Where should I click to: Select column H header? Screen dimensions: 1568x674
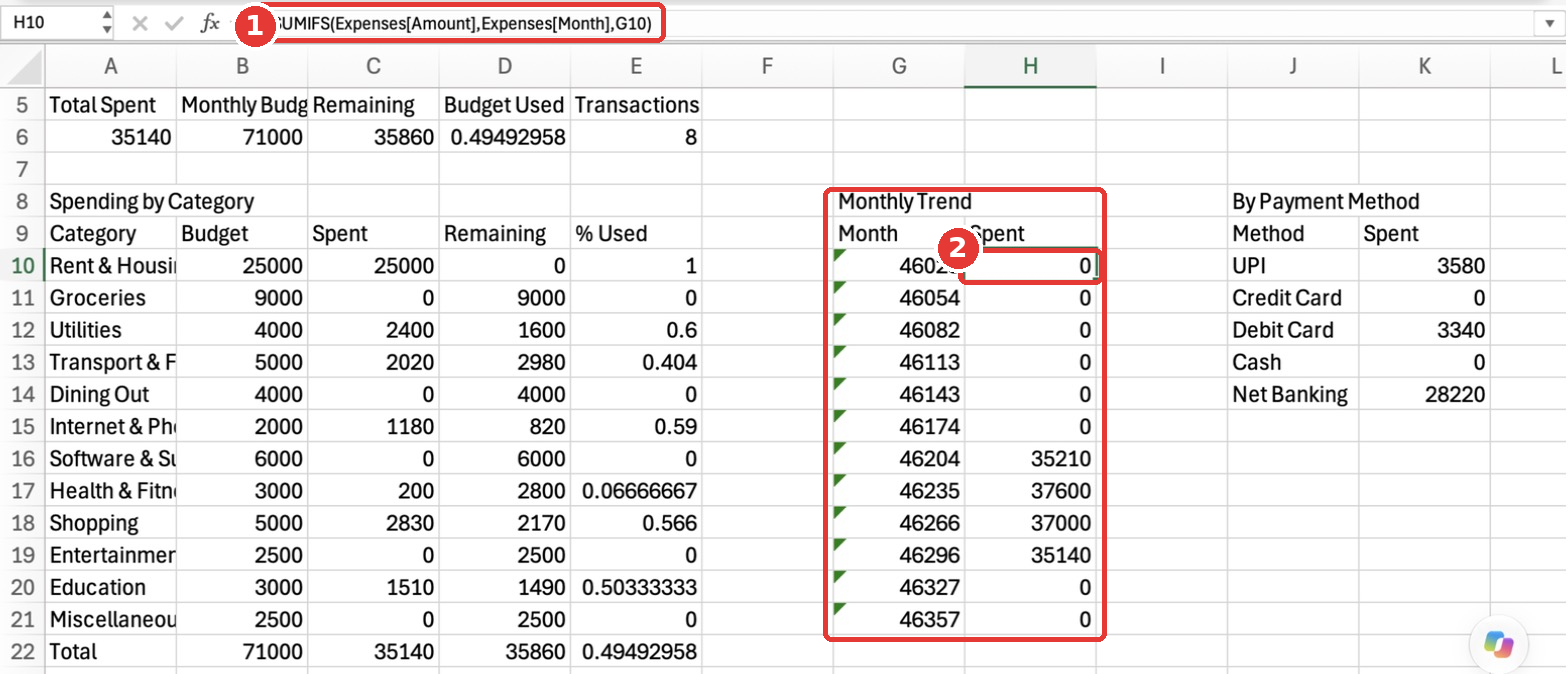pyautogui.click(x=1030, y=67)
